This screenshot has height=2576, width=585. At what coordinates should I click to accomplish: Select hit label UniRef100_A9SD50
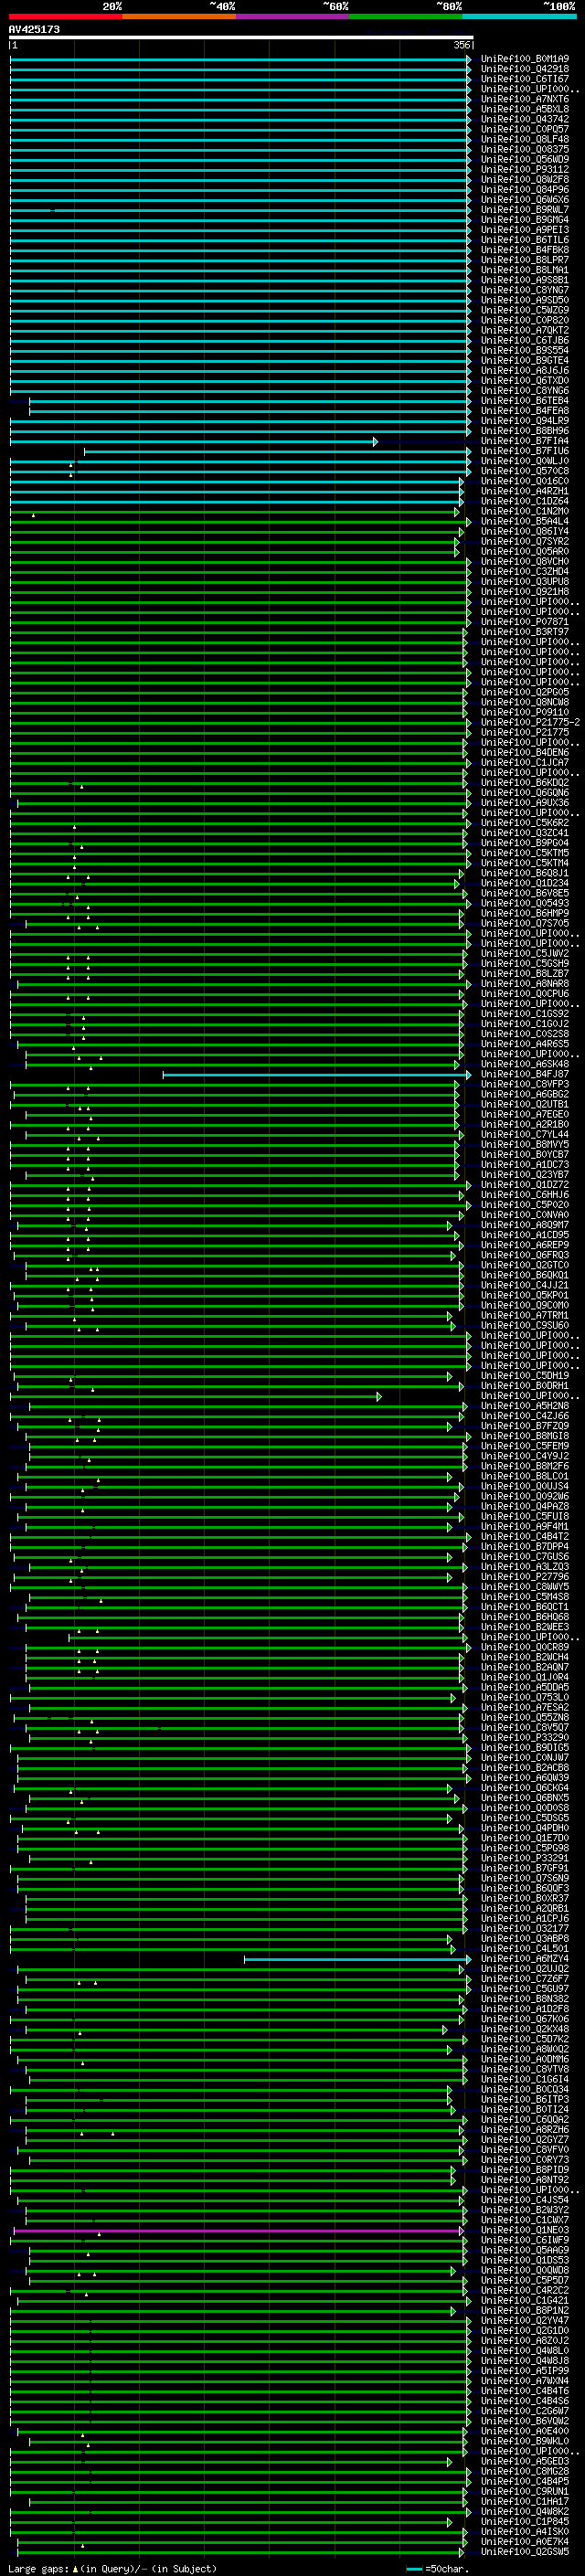(x=525, y=300)
